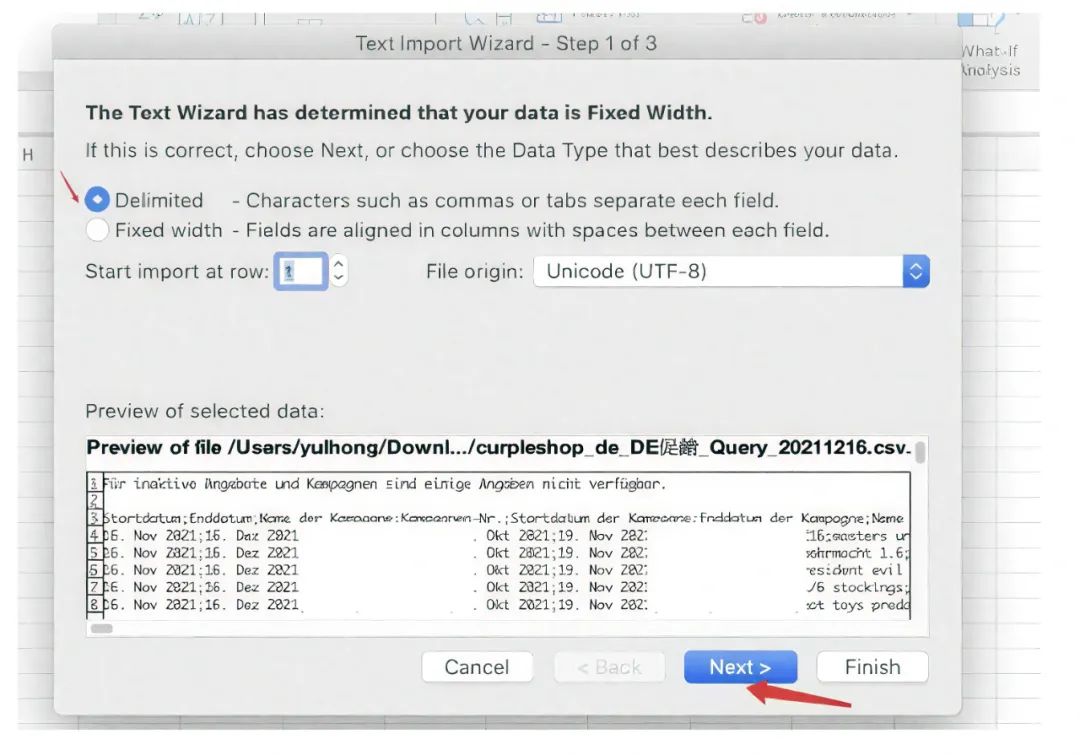
Task: Choose the Fixed width option
Action: (x=97, y=229)
